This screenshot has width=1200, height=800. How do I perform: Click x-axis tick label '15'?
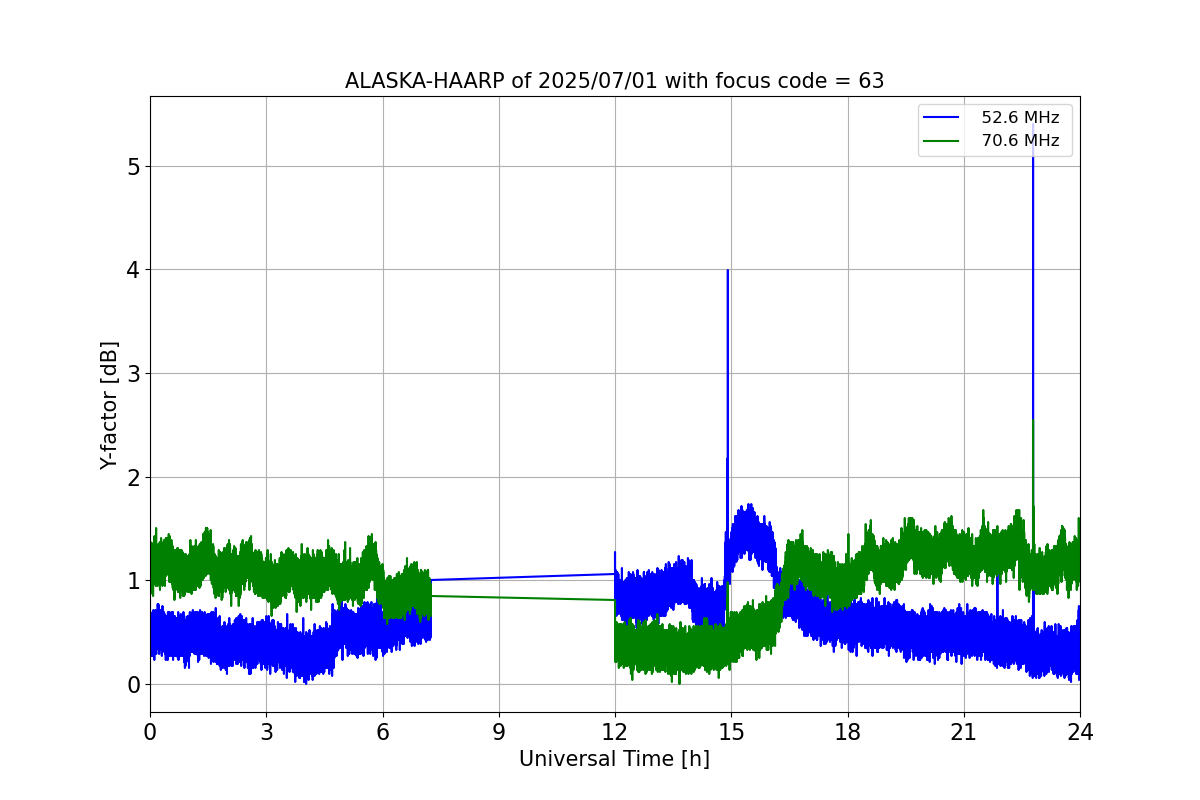pos(731,732)
